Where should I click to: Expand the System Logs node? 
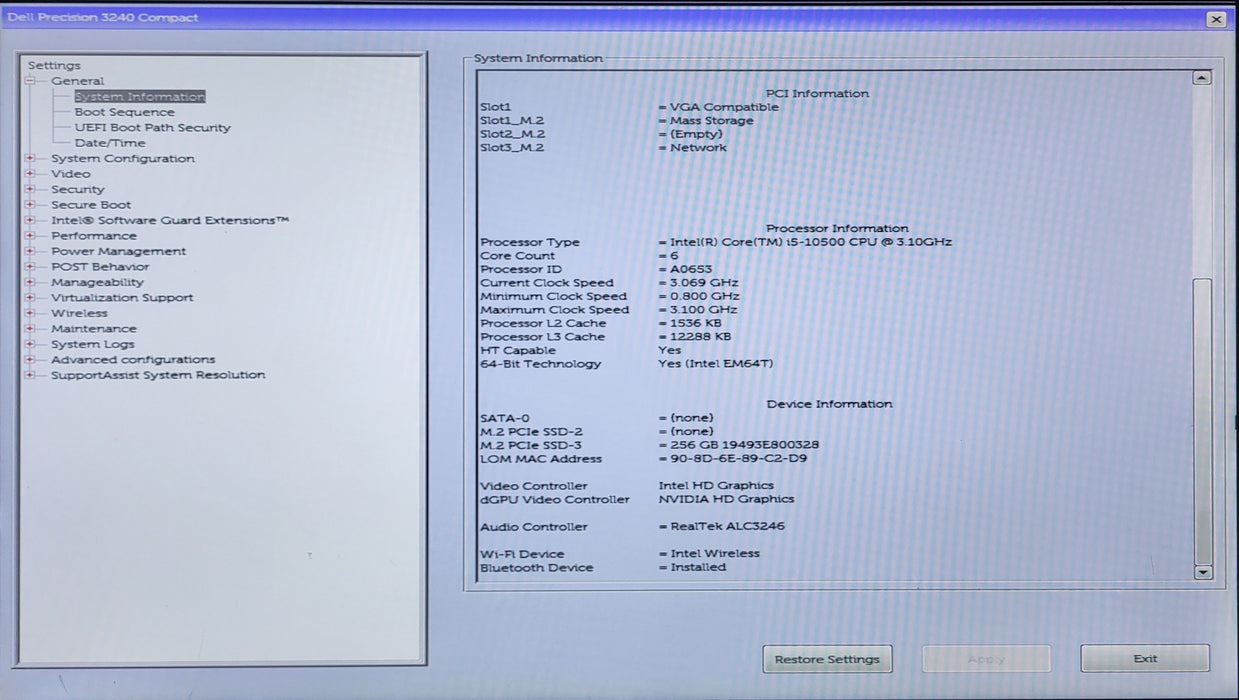[x=30, y=344]
